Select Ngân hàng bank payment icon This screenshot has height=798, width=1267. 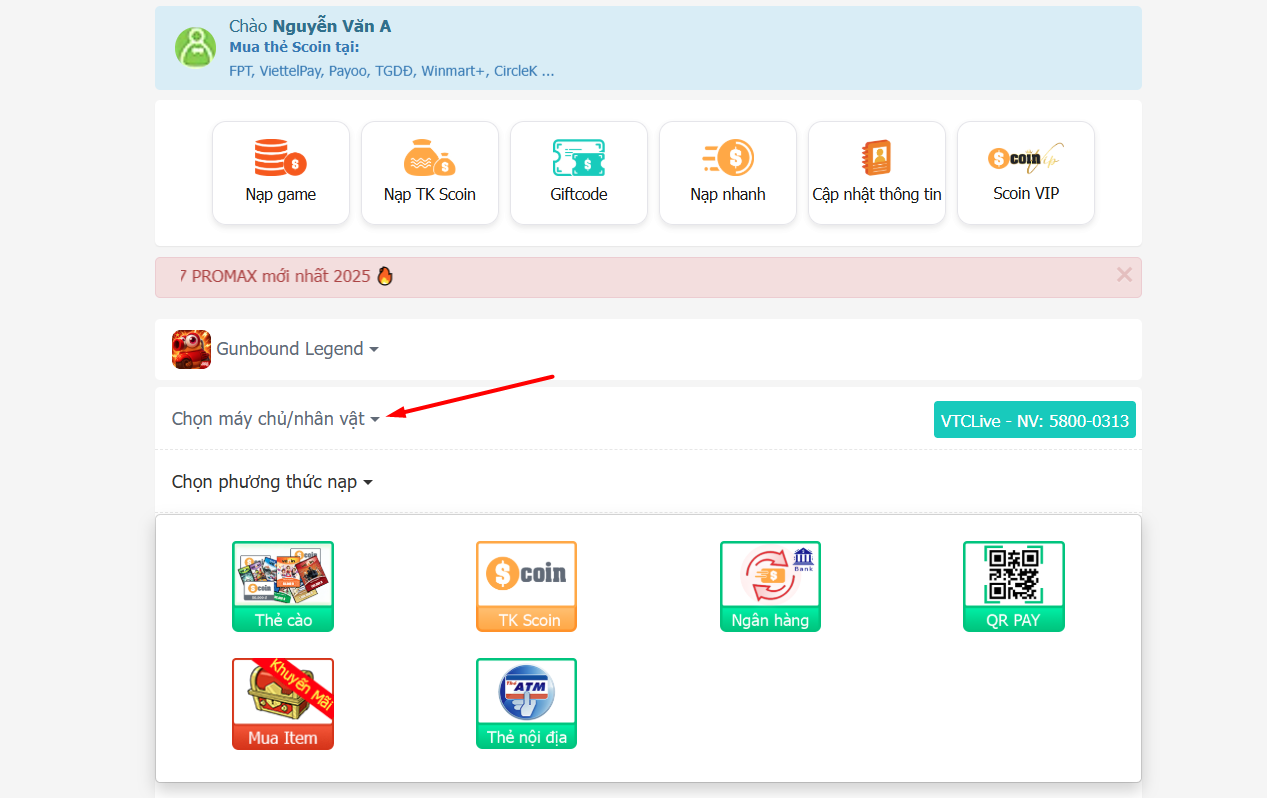pos(770,586)
